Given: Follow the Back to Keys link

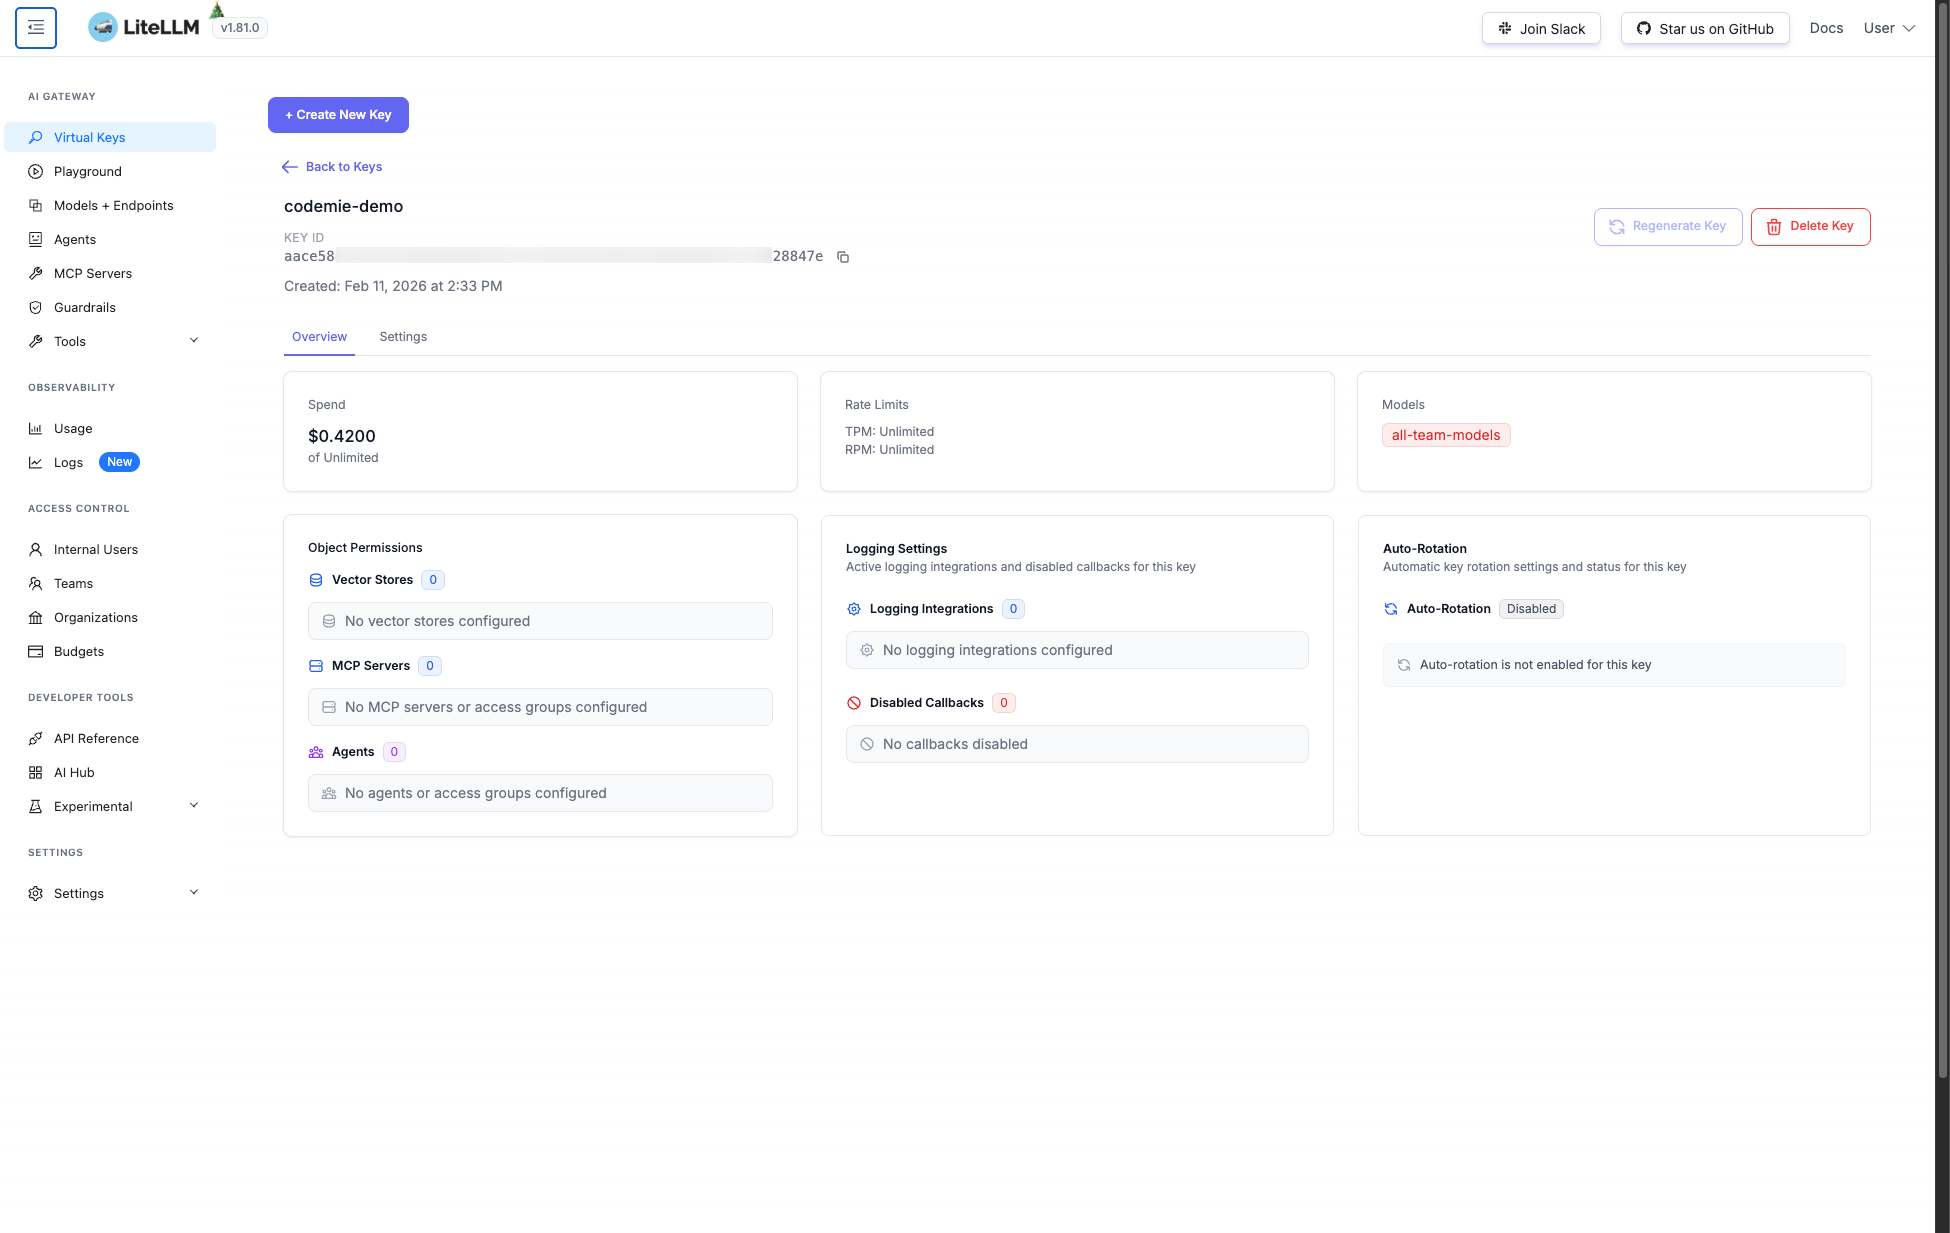Looking at the screenshot, I should [332, 166].
